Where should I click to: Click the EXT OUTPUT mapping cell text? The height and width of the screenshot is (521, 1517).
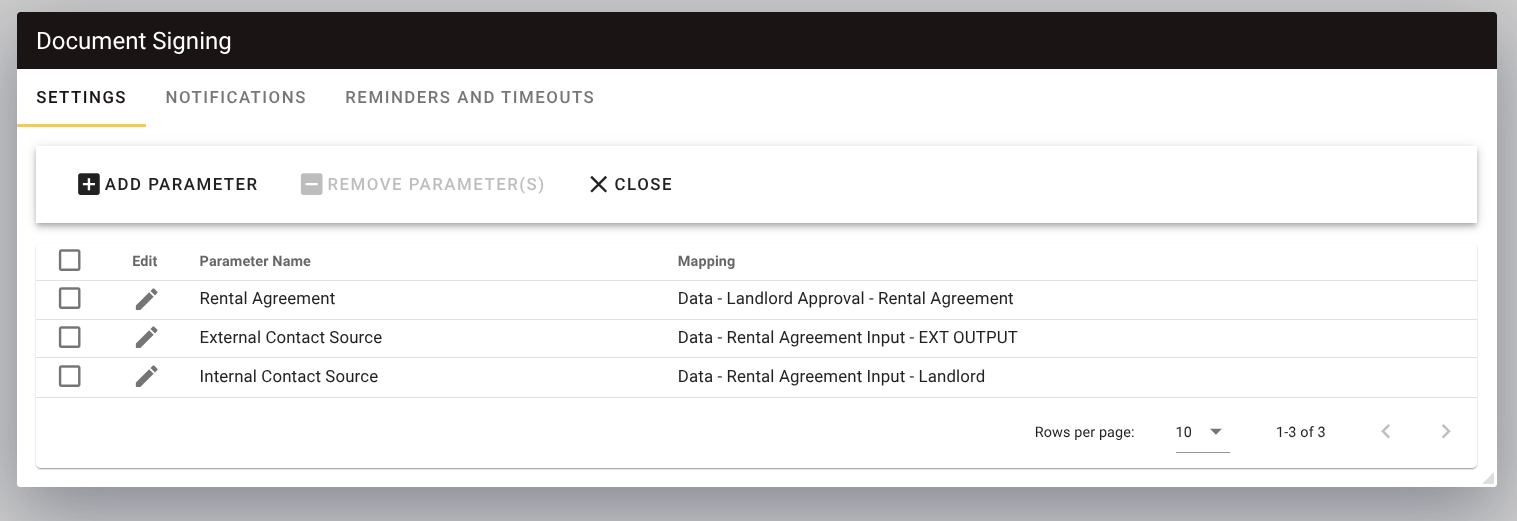847,338
